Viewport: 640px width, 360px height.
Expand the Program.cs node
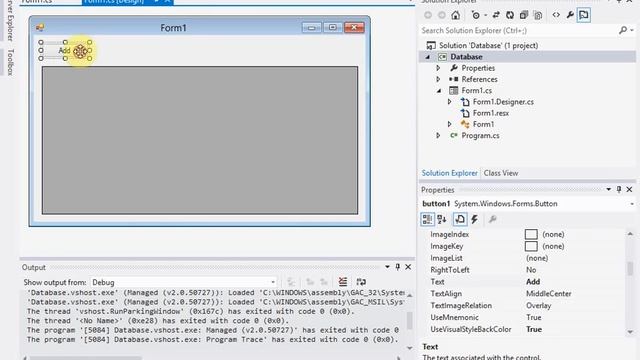point(438,136)
